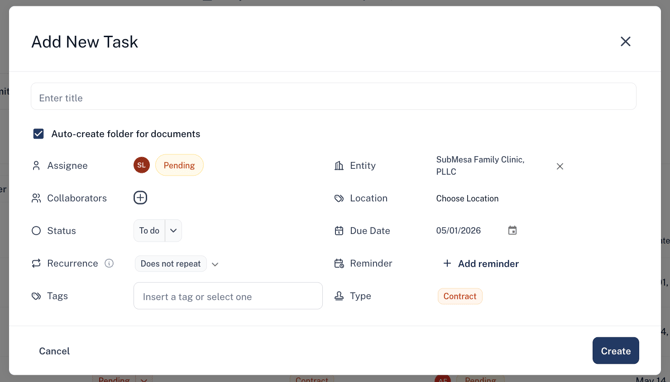This screenshot has height=382, width=670.
Task: Click the SL assignee avatar
Action: [141, 165]
